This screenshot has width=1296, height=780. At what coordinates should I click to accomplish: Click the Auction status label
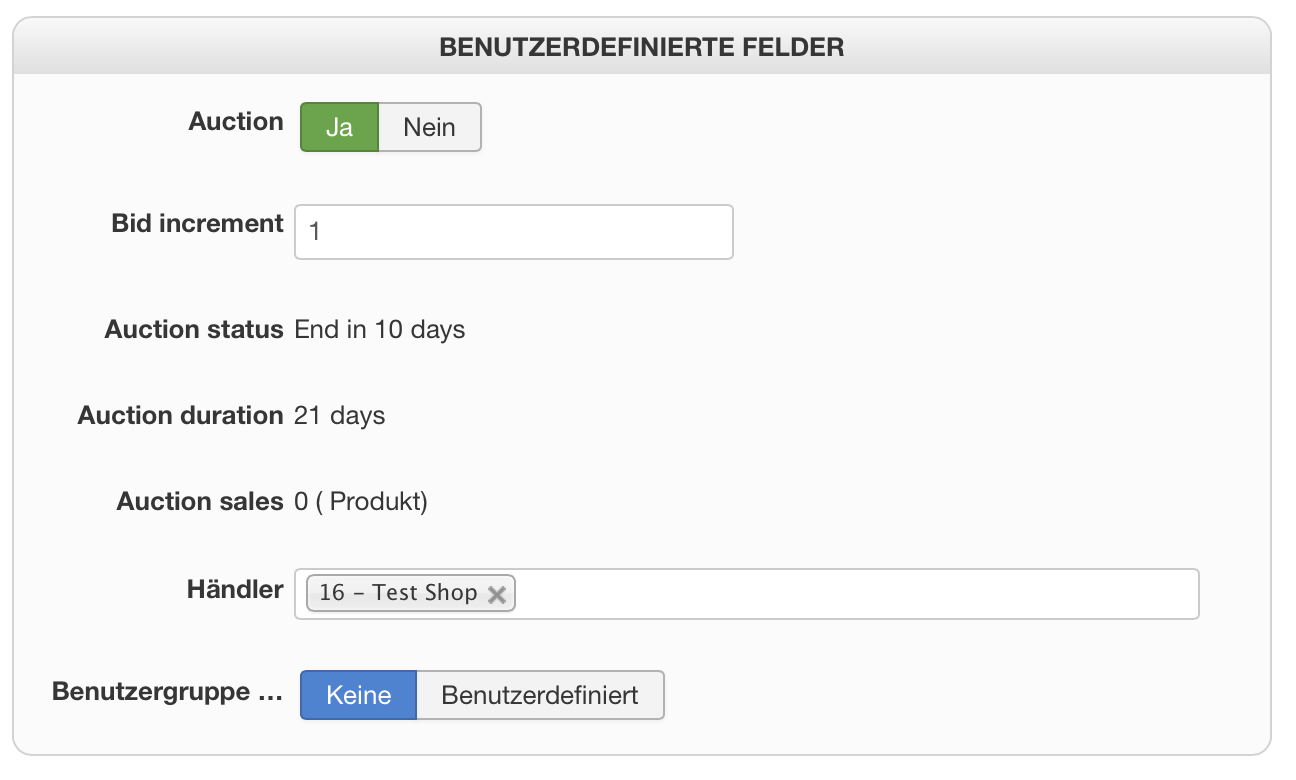[x=194, y=329]
